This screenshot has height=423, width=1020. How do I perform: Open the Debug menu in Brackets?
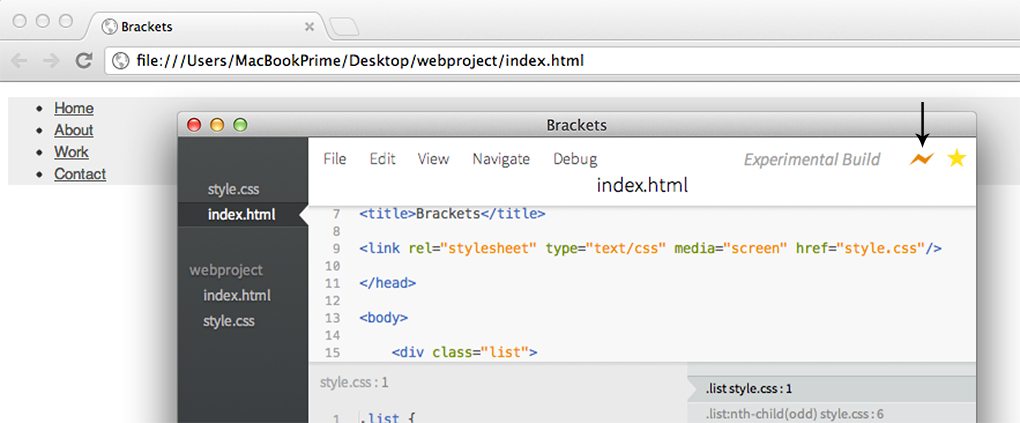[x=575, y=159]
